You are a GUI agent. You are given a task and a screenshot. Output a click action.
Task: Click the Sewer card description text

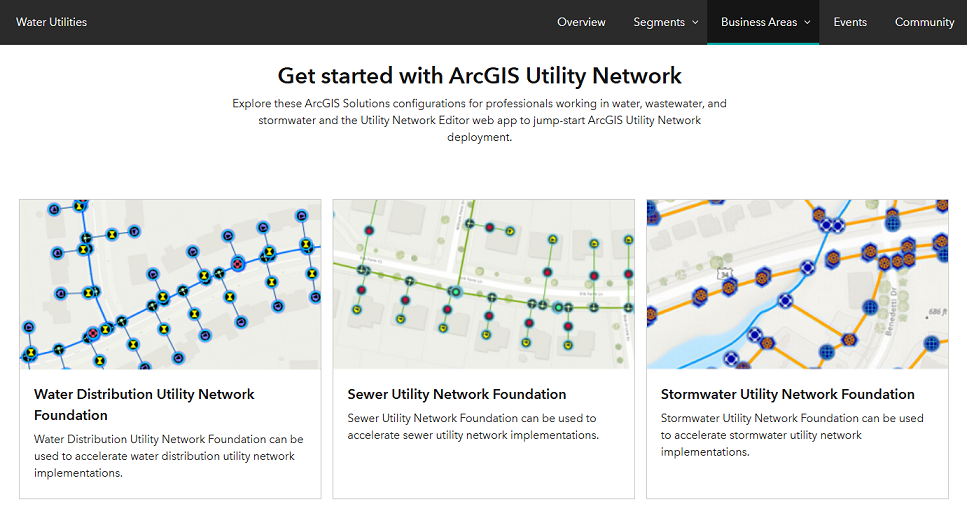pos(472,426)
